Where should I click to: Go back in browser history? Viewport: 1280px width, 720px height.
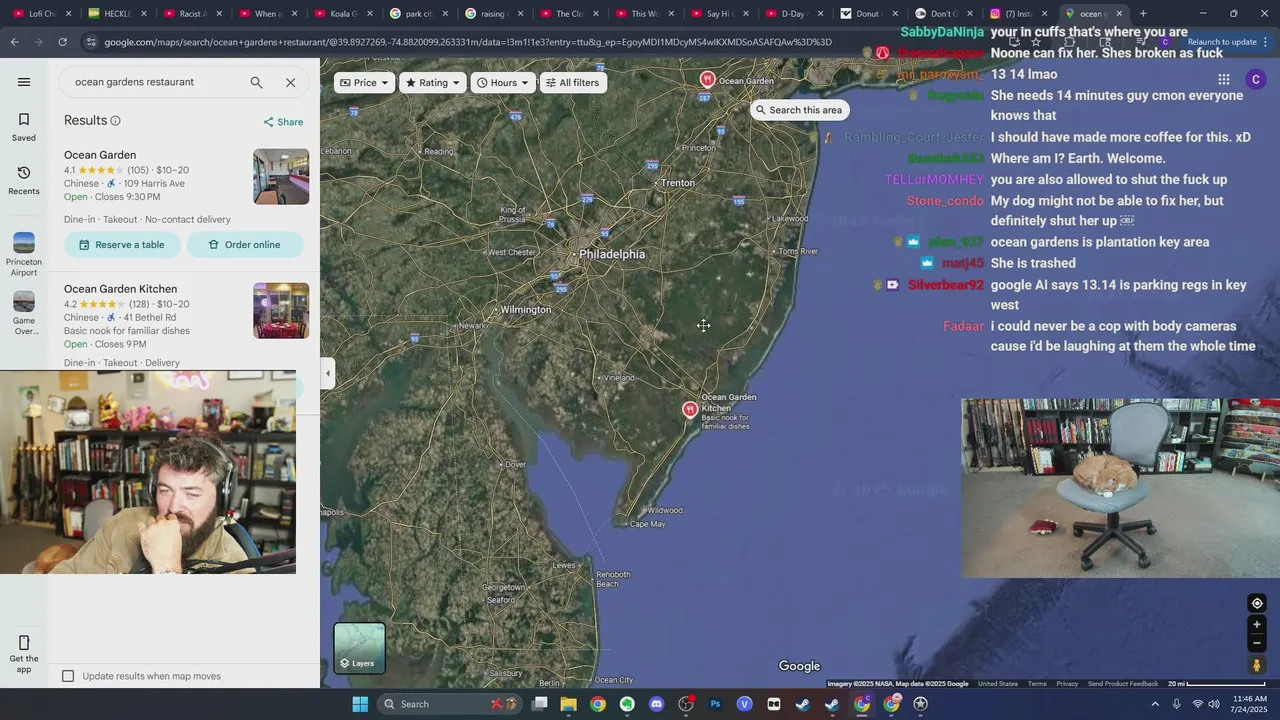tap(14, 42)
